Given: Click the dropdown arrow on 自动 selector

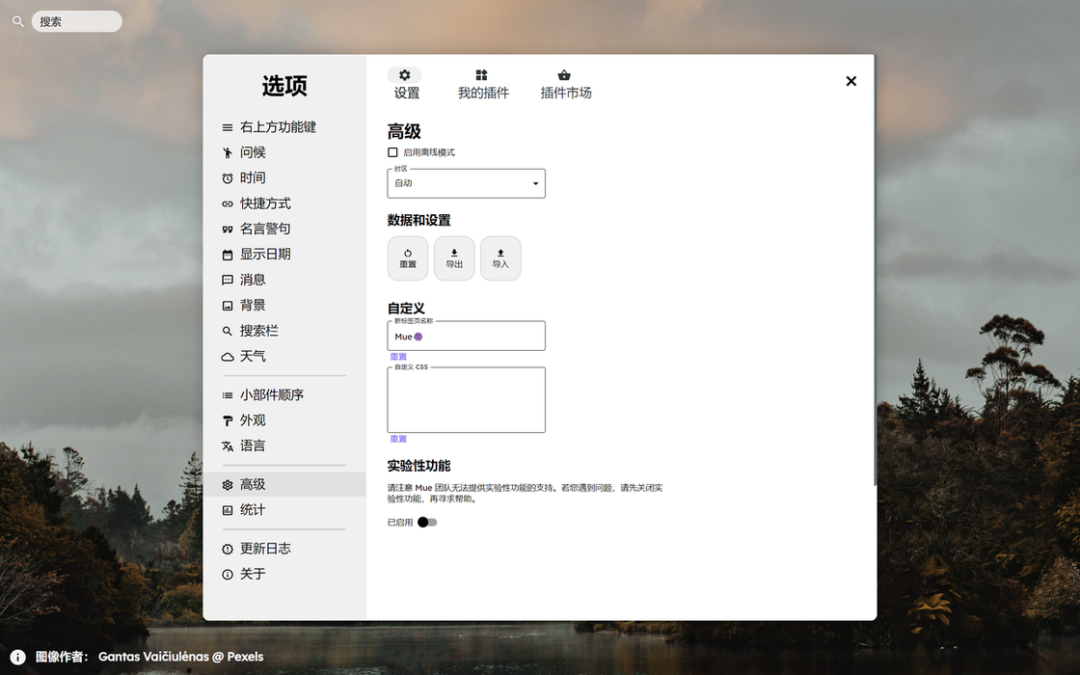Looking at the screenshot, I should tap(535, 184).
